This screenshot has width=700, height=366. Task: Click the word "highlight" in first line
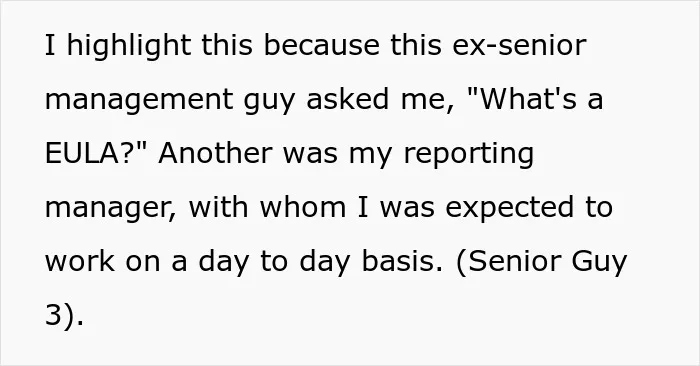(x=129, y=46)
